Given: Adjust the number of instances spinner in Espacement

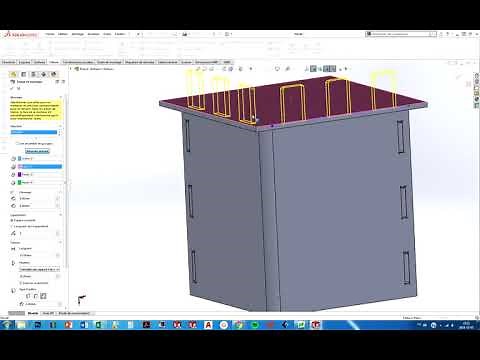Looking at the screenshot, I should [x=58, y=233].
